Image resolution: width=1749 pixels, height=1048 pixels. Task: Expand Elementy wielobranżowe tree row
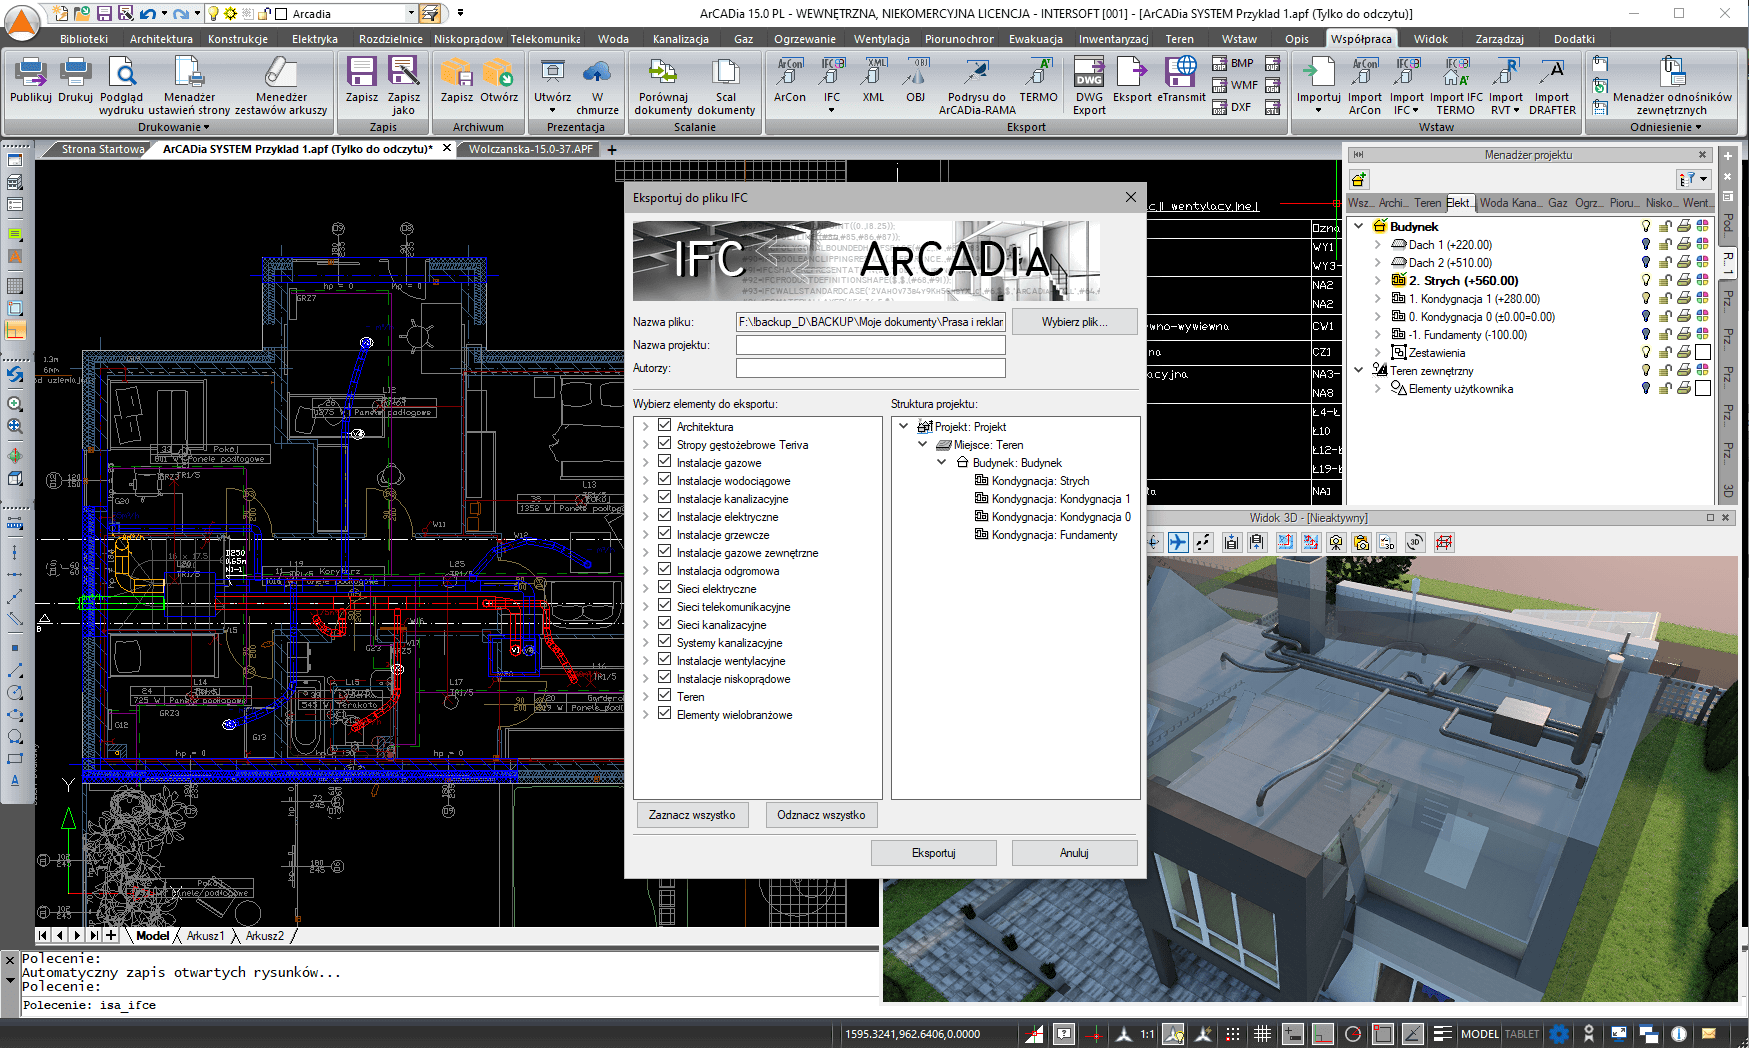pos(646,715)
